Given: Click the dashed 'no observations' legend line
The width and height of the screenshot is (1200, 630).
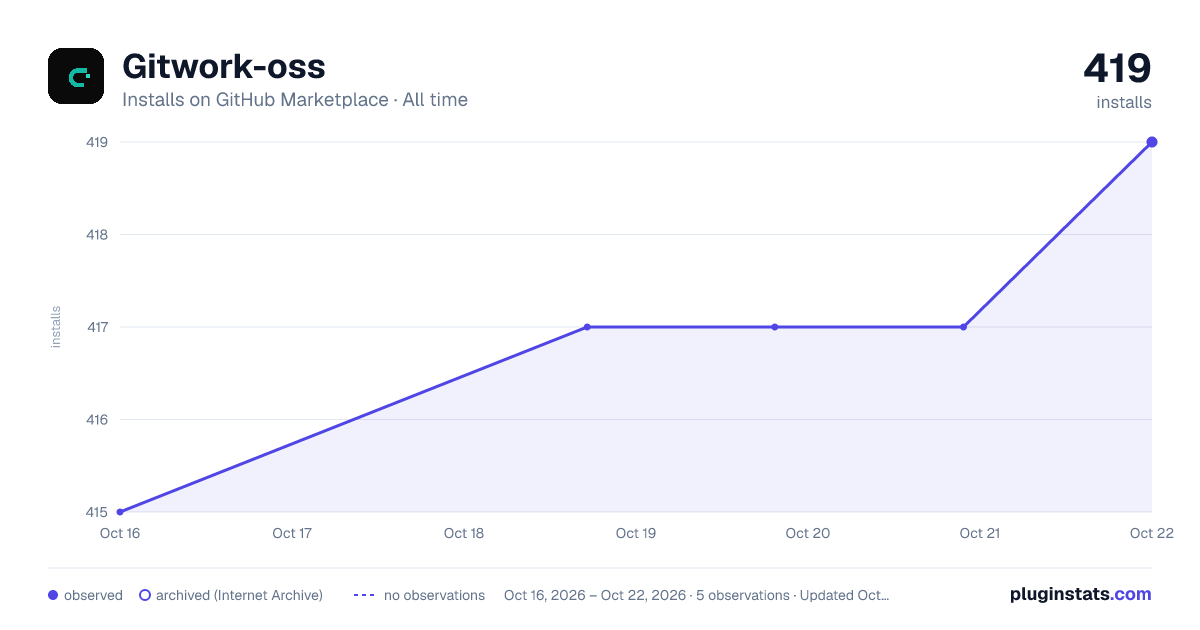Looking at the screenshot, I should 363,595.
